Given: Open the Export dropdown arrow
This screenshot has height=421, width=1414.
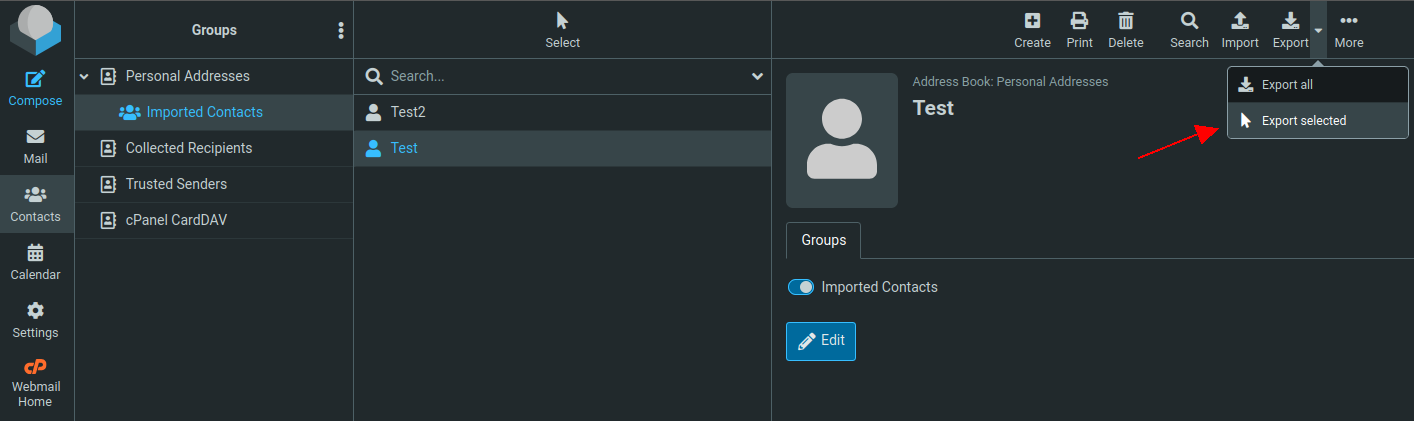Looking at the screenshot, I should [x=1319, y=30].
